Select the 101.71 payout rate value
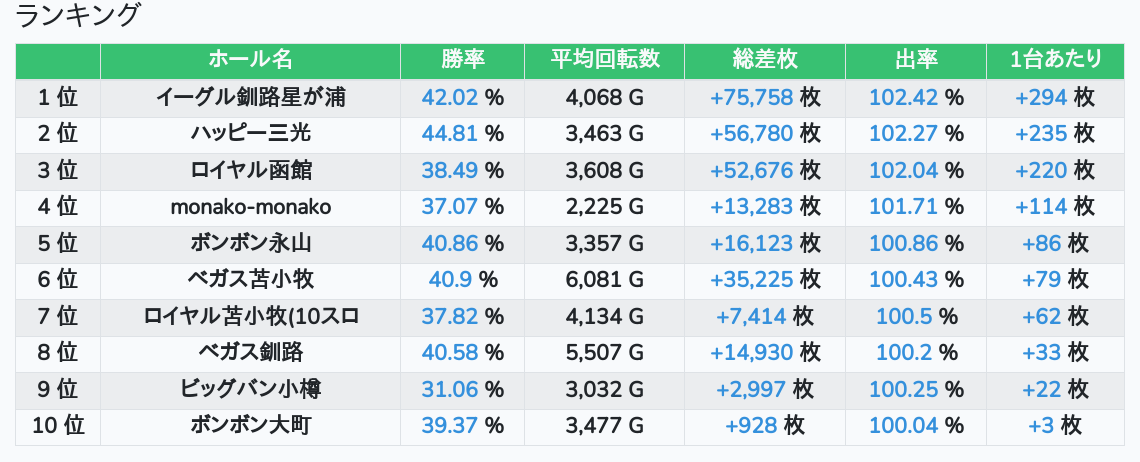The image size is (1140, 462). [x=904, y=207]
